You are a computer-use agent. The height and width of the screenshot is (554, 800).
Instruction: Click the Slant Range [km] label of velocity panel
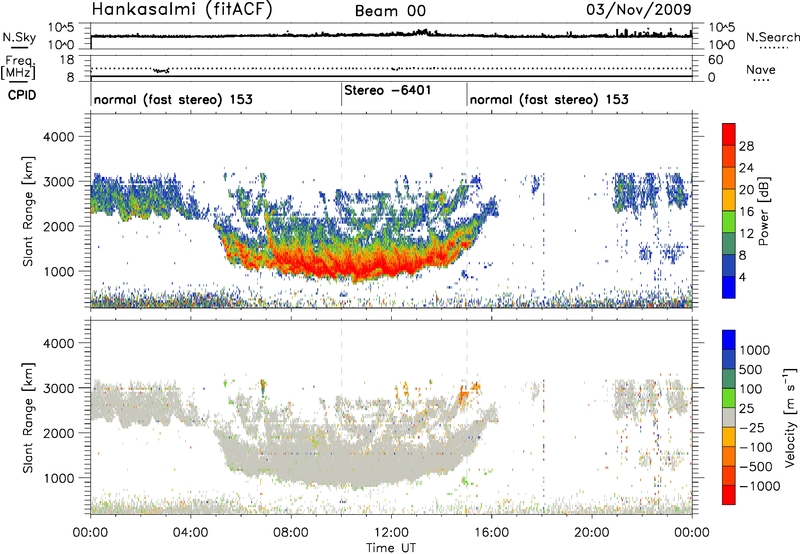click(x=28, y=418)
